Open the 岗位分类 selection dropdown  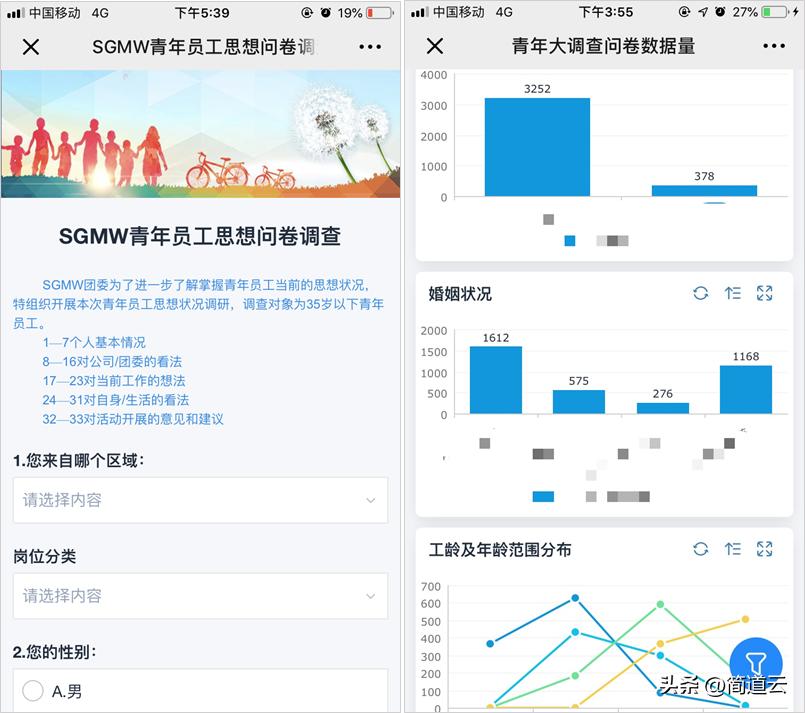[x=200, y=594]
